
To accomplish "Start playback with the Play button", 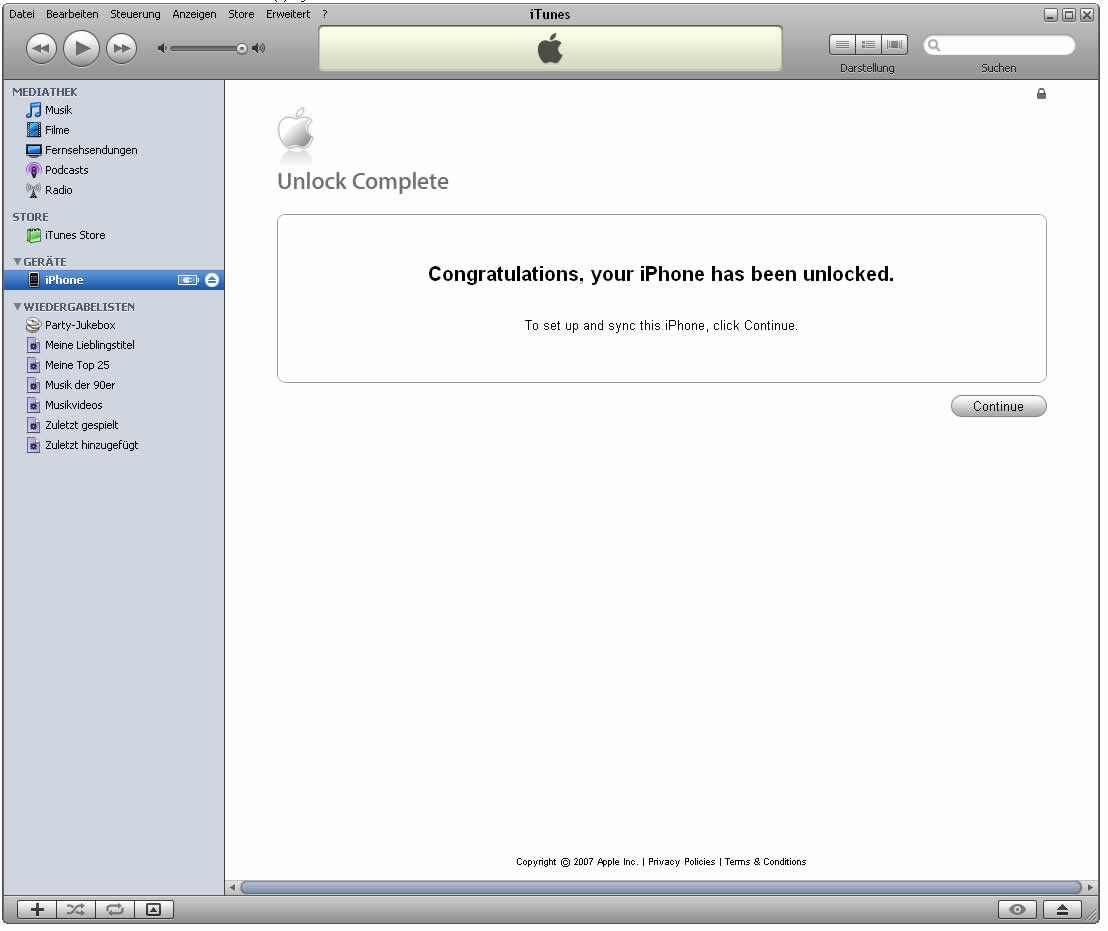I will [x=81, y=48].
